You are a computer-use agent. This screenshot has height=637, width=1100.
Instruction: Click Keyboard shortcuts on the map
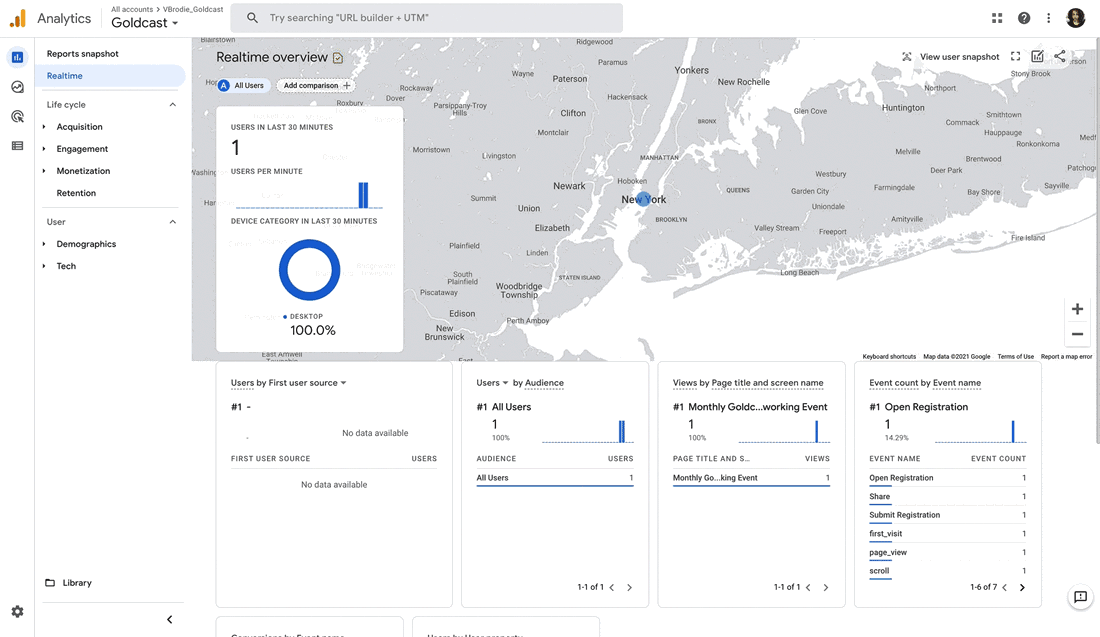[889, 356]
